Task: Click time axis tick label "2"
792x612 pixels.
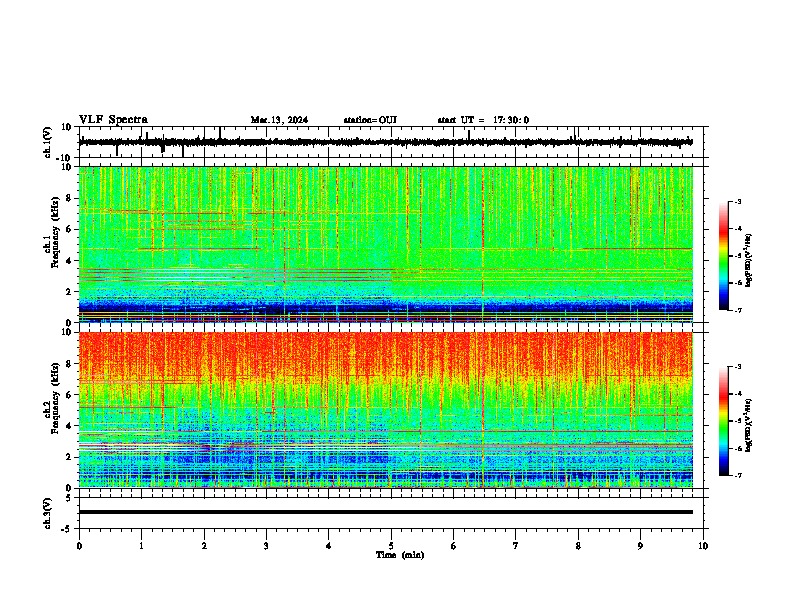Action: point(204,546)
